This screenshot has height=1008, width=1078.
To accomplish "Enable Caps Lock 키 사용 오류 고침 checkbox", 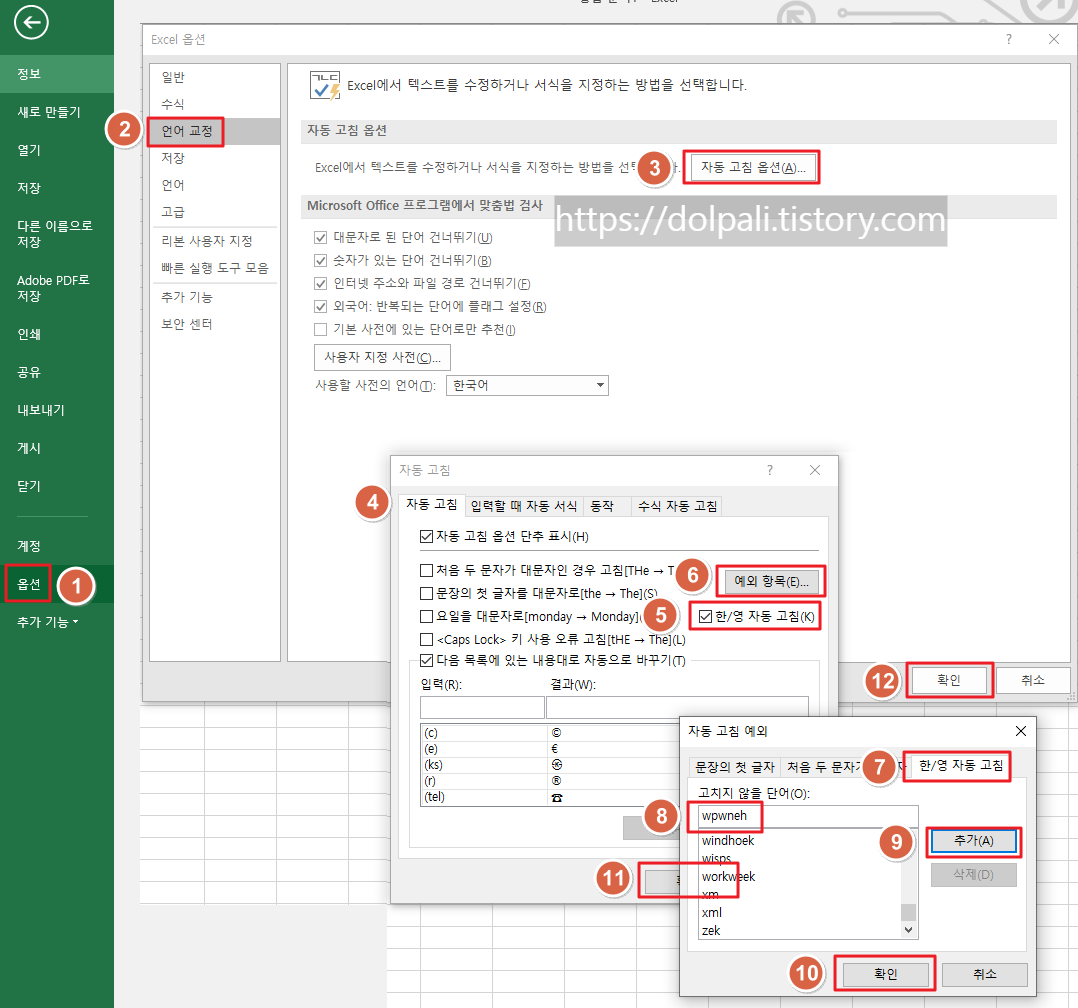I will click(x=426, y=639).
